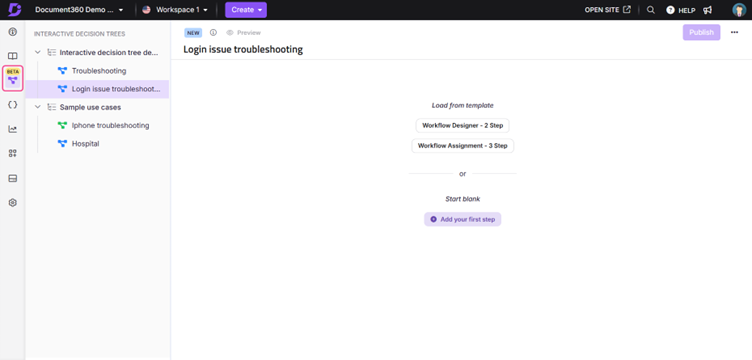
Task: Click Add your first step
Action: point(462,219)
